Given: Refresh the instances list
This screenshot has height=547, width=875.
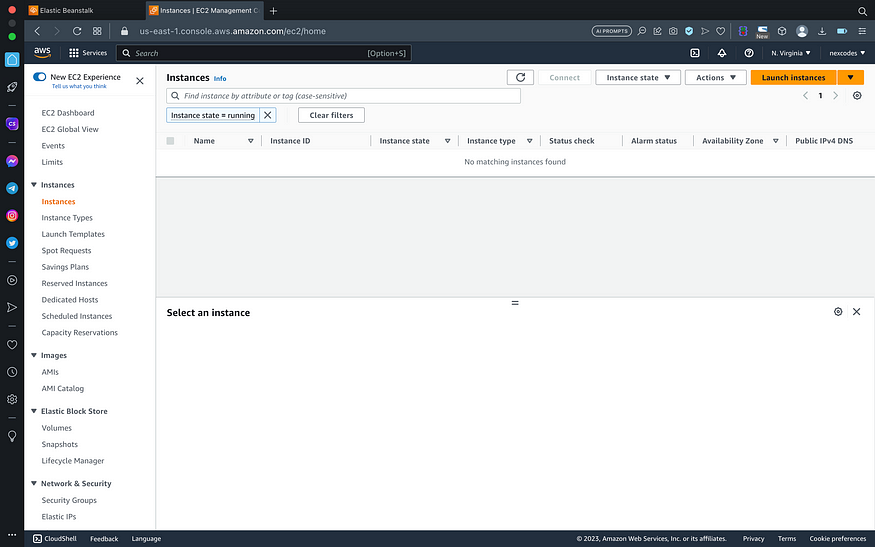Looking at the screenshot, I should point(520,78).
